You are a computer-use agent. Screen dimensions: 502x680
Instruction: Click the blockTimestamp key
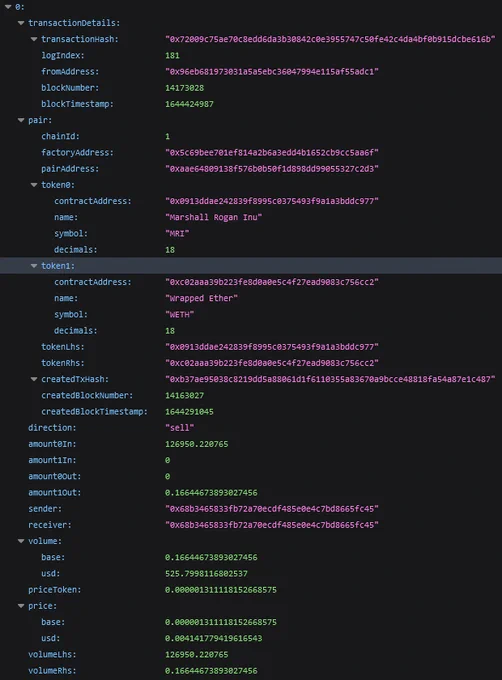(x=77, y=104)
